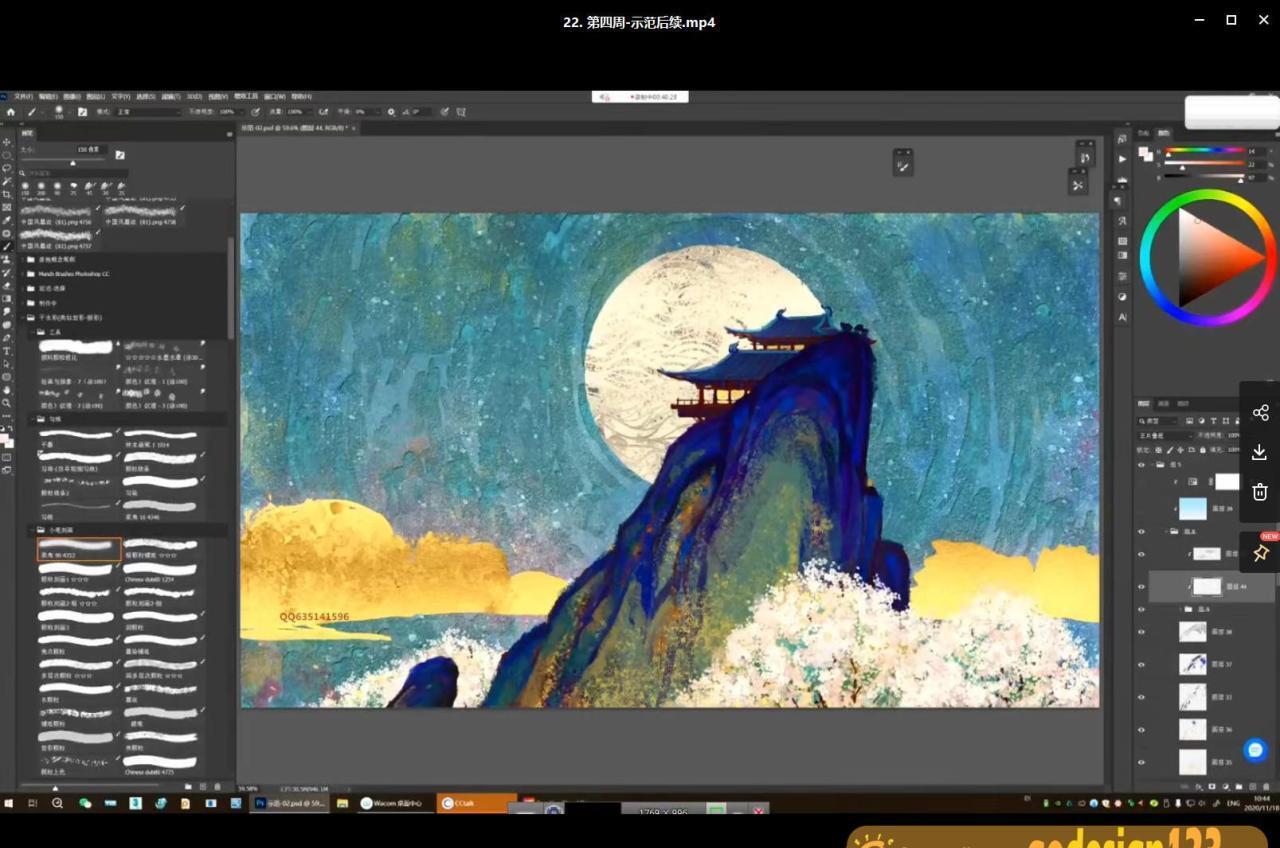Select the Pen tool
The height and width of the screenshot is (848, 1280).
pyautogui.click(x=7, y=338)
